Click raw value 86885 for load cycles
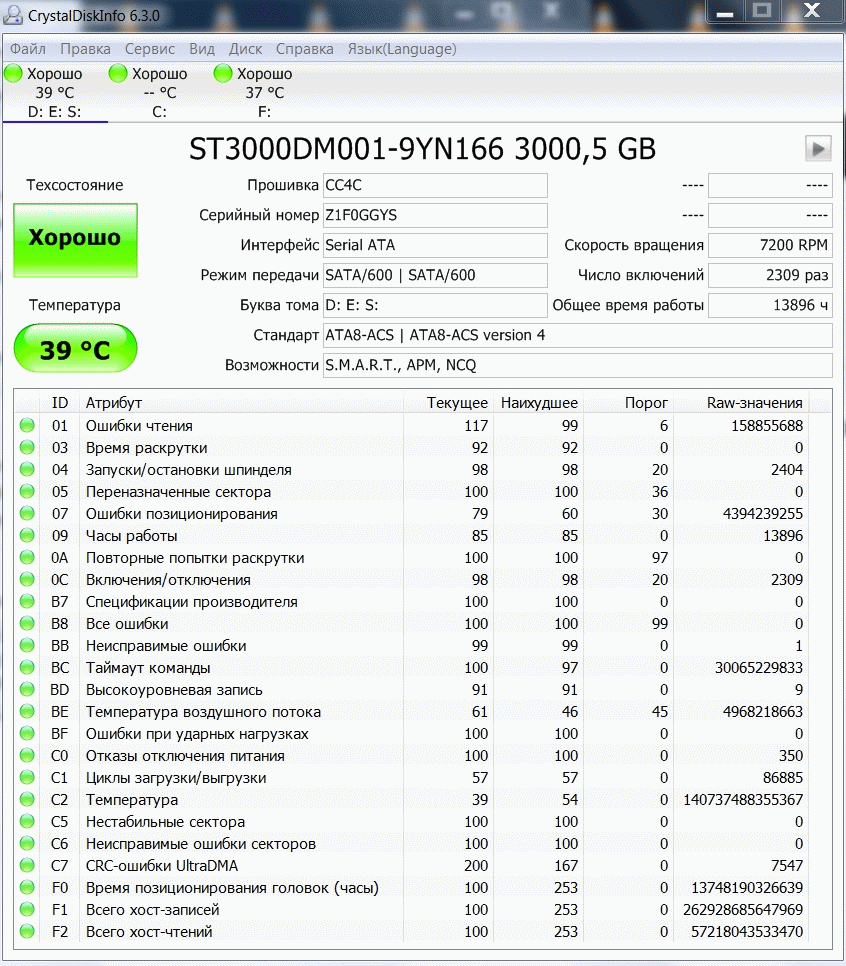Screen dimensions: 846x966 (x=783, y=777)
